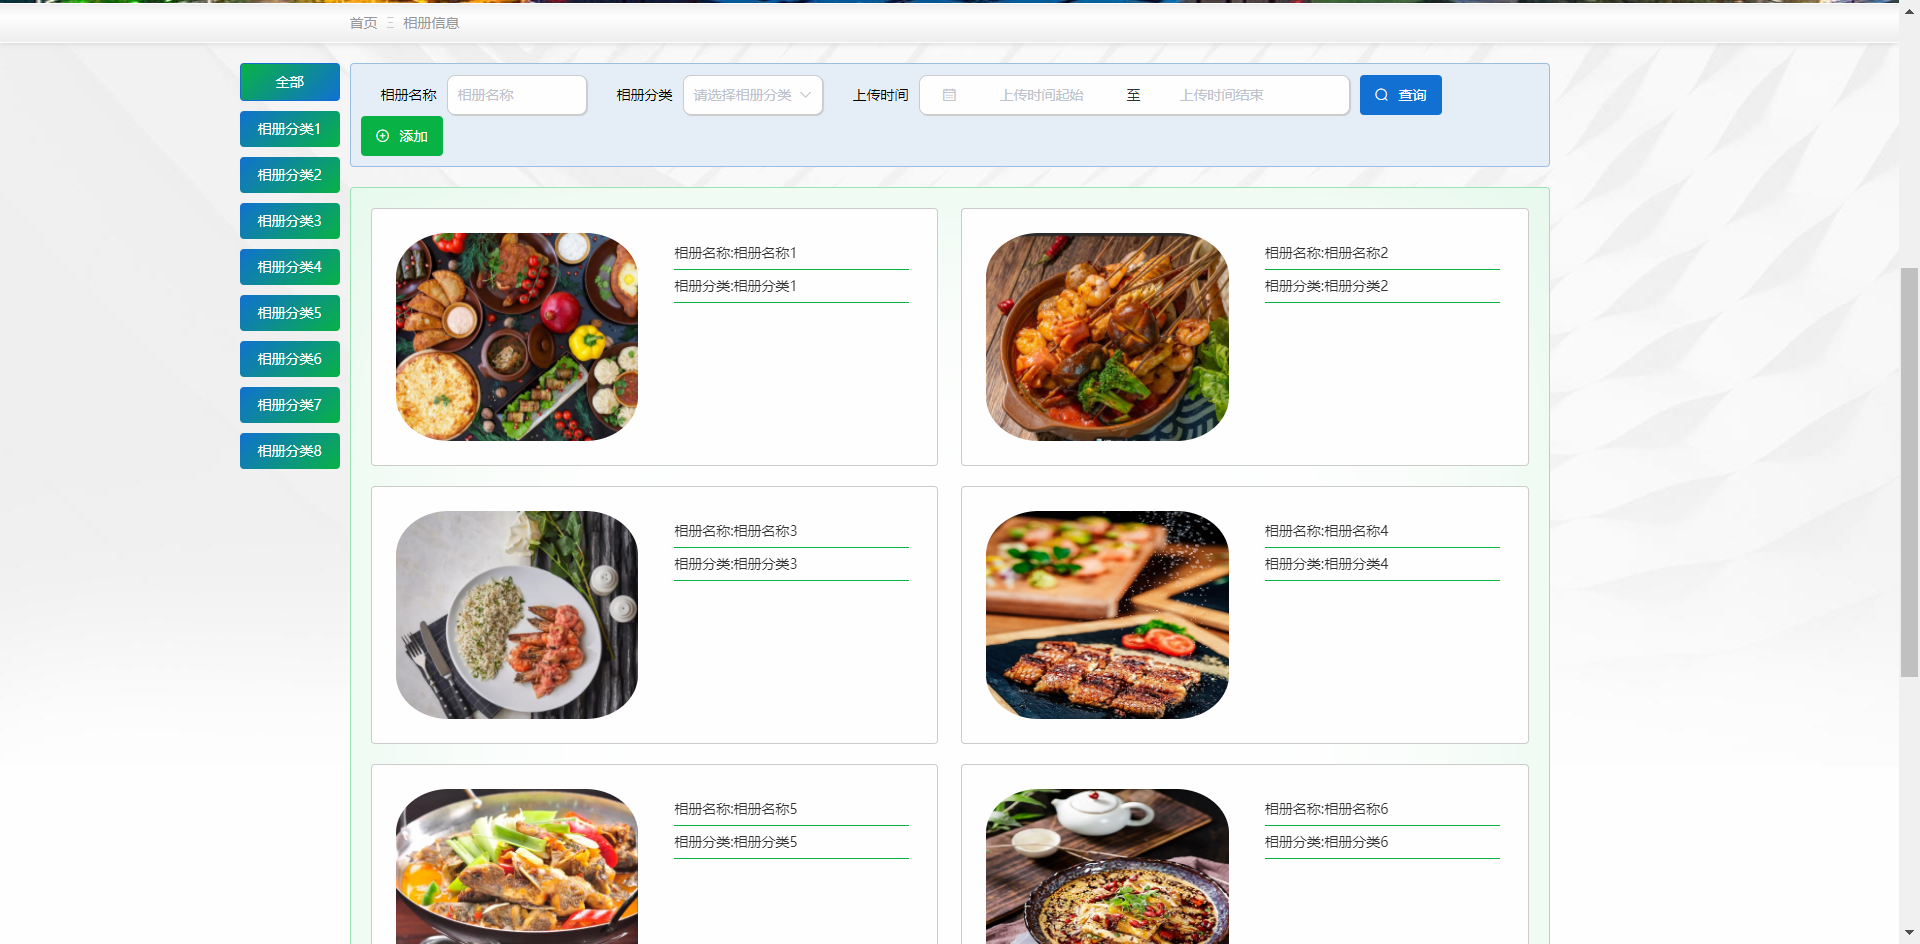Viewport: 1920px width, 944px height.
Task: Select the 相册分类6 sidebar tab
Action: point(290,359)
